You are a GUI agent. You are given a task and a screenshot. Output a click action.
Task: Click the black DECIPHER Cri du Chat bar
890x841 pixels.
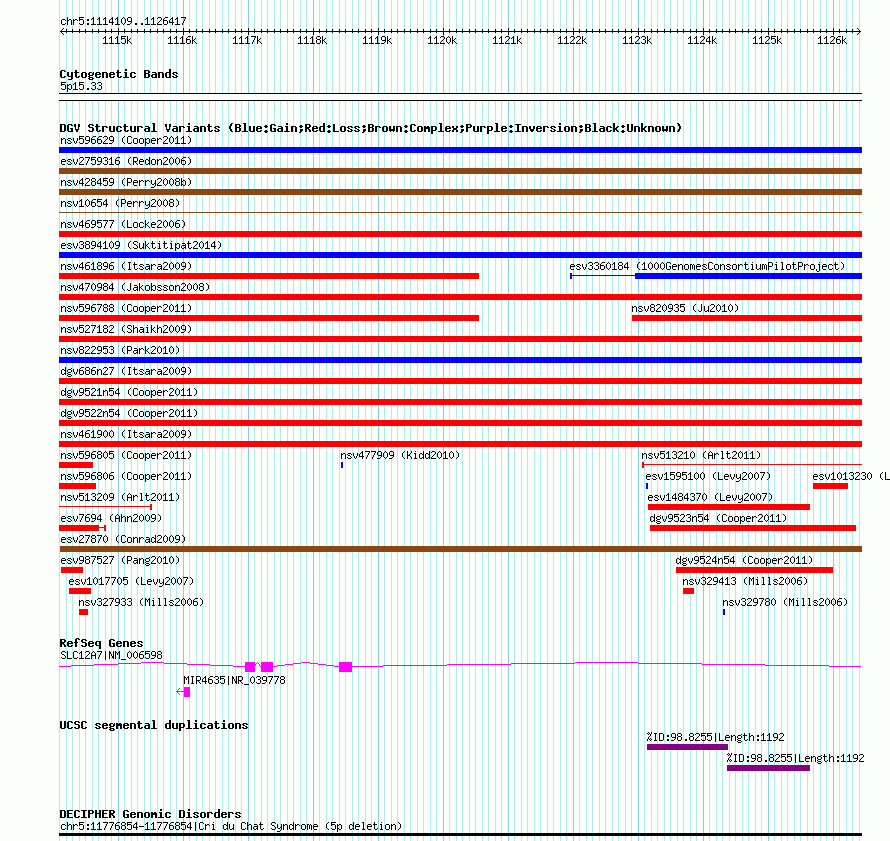click(x=460, y=835)
